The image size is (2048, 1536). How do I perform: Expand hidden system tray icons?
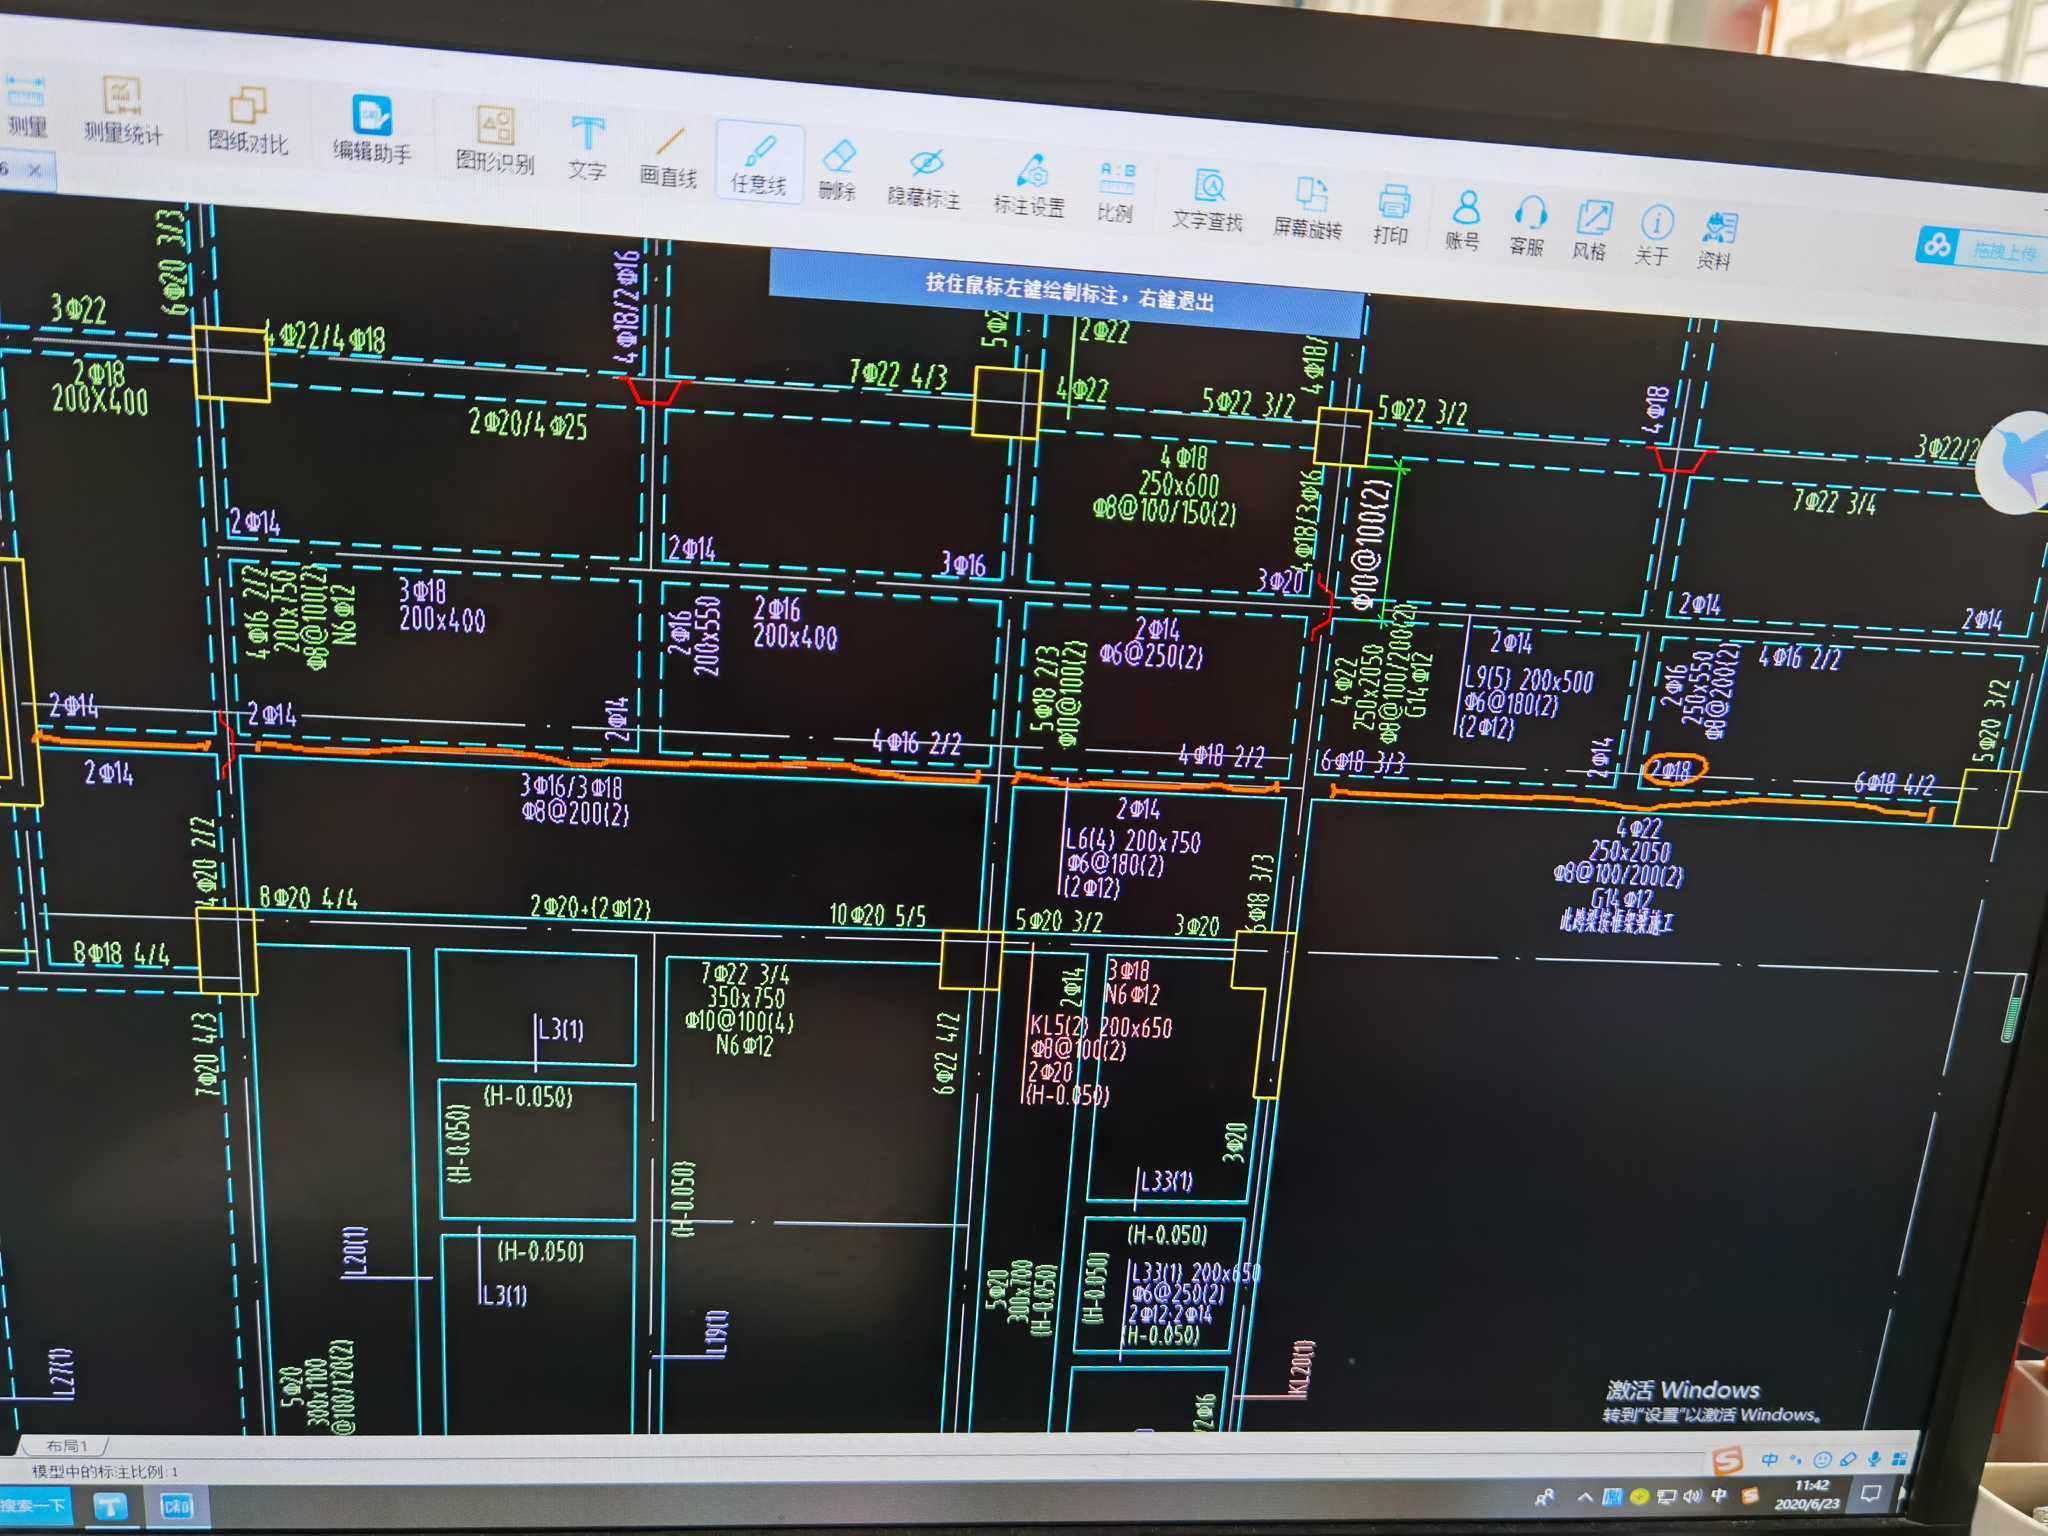point(1584,1497)
